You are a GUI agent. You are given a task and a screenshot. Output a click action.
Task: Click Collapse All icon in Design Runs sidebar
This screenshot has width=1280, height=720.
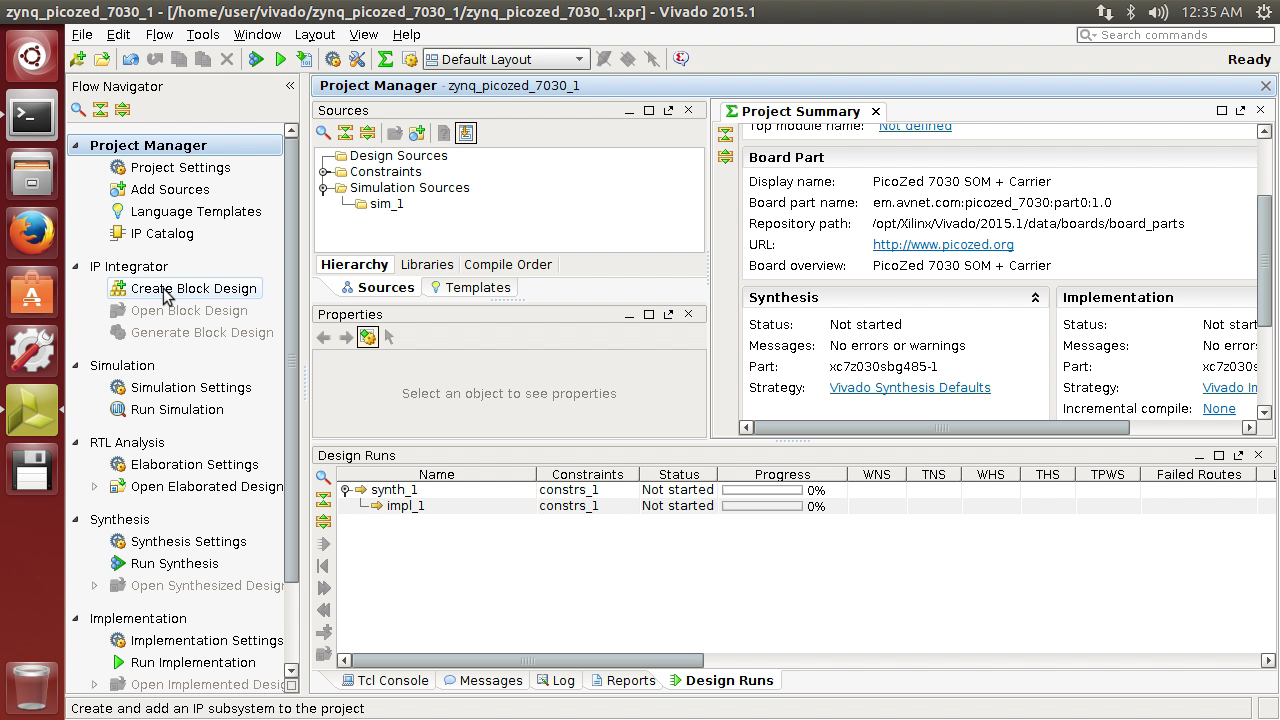323,499
